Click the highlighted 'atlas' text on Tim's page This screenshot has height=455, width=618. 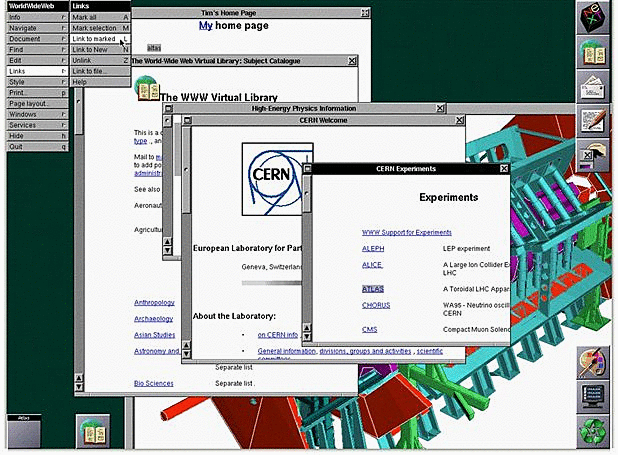click(154, 48)
